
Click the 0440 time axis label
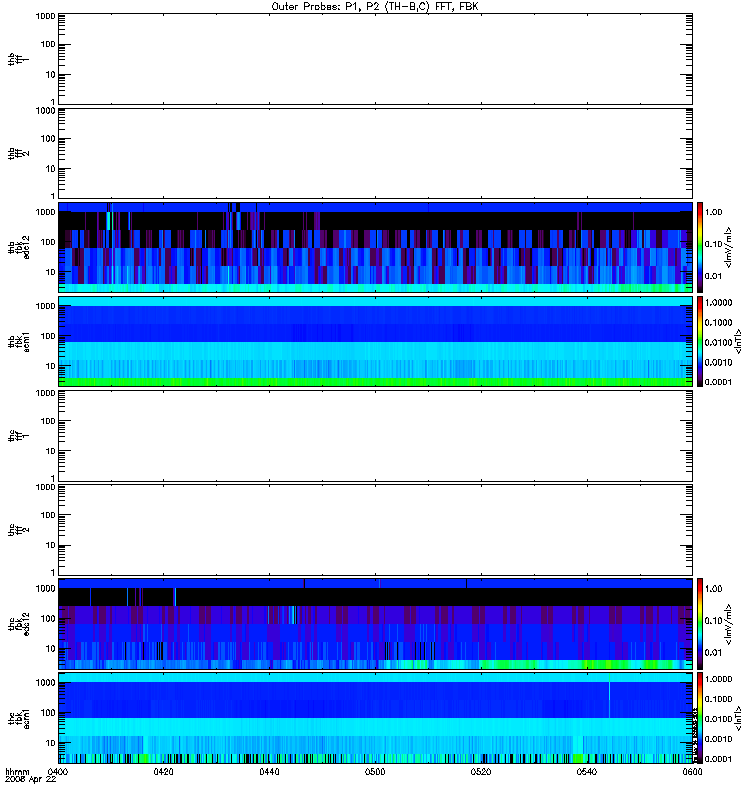pyautogui.click(x=269, y=772)
